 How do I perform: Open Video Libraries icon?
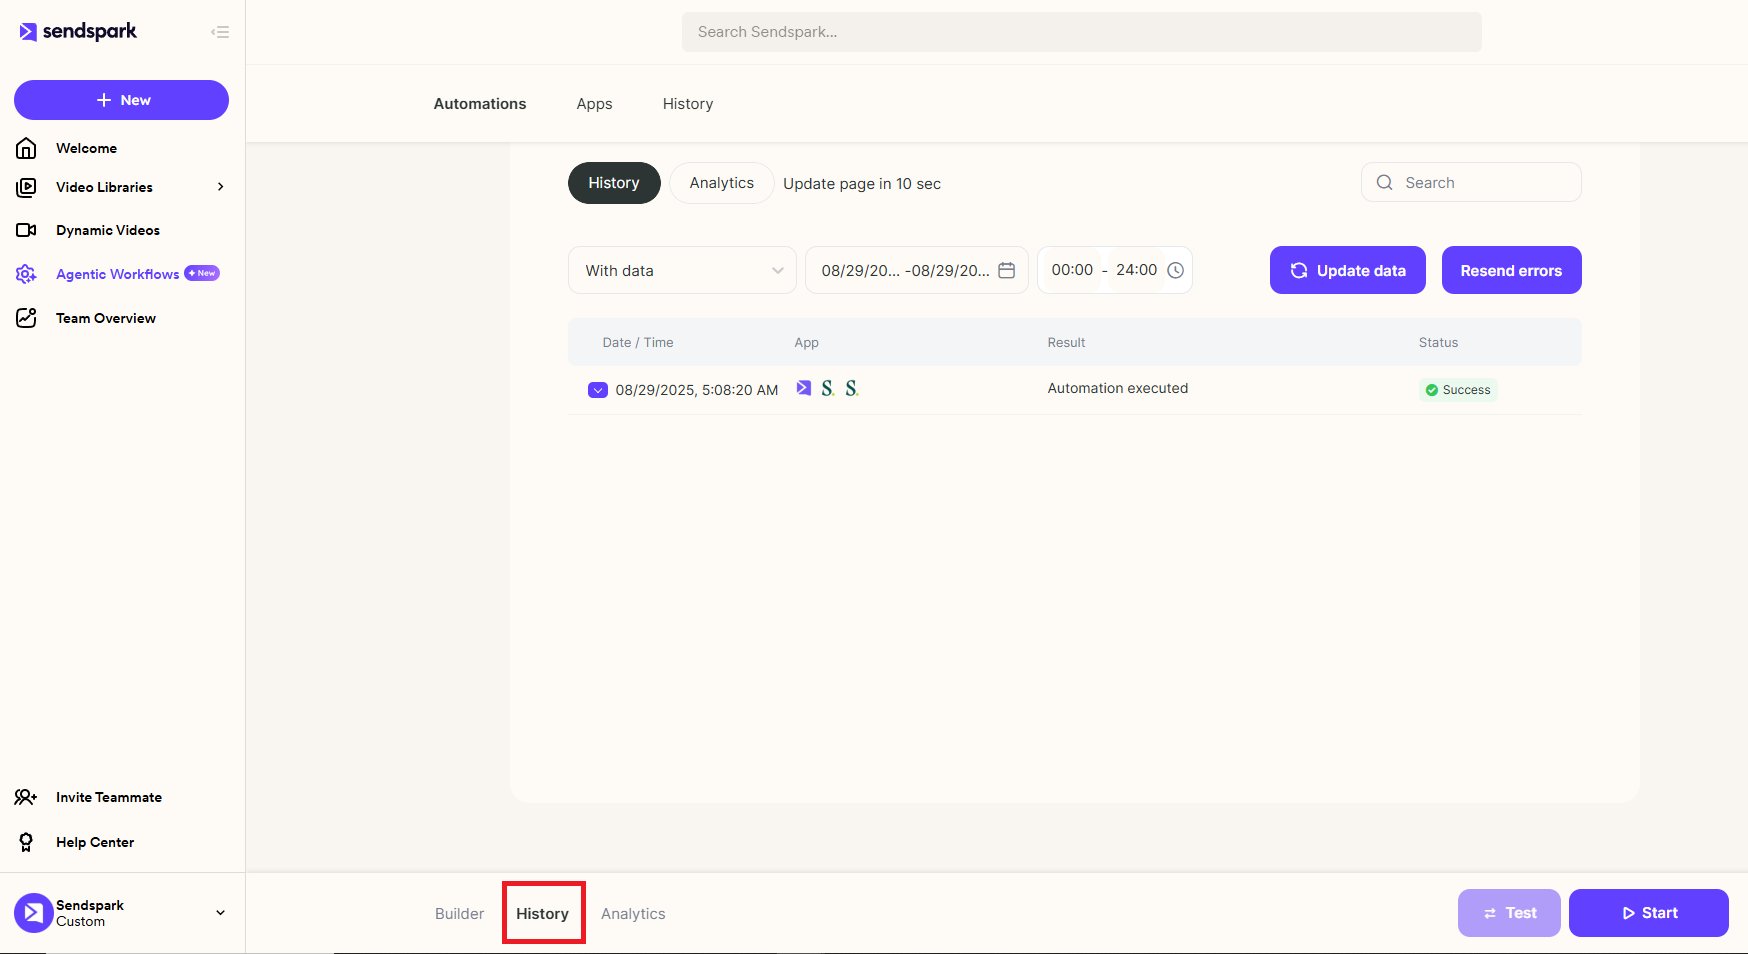pyautogui.click(x=26, y=187)
